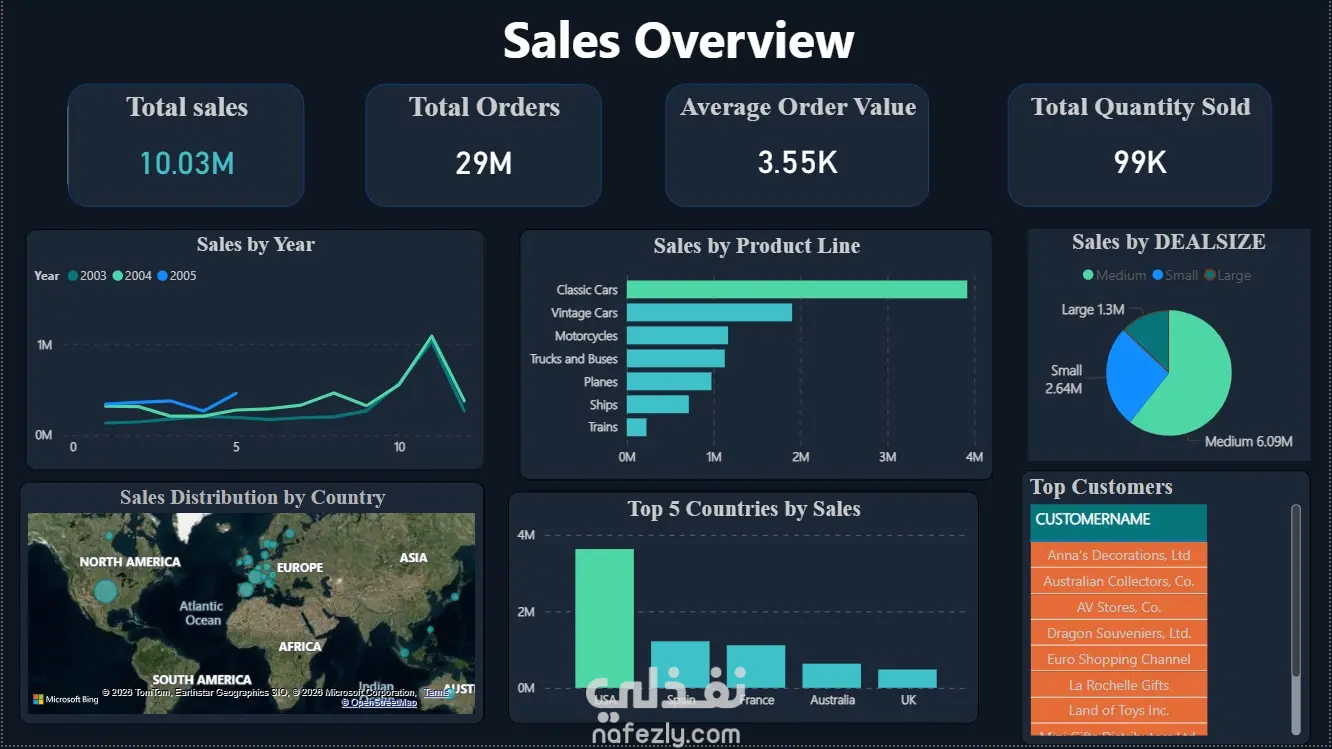This screenshot has width=1332, height=749.
Task: Select the UK column in Top 5 Countries
Action: (908, 679)
